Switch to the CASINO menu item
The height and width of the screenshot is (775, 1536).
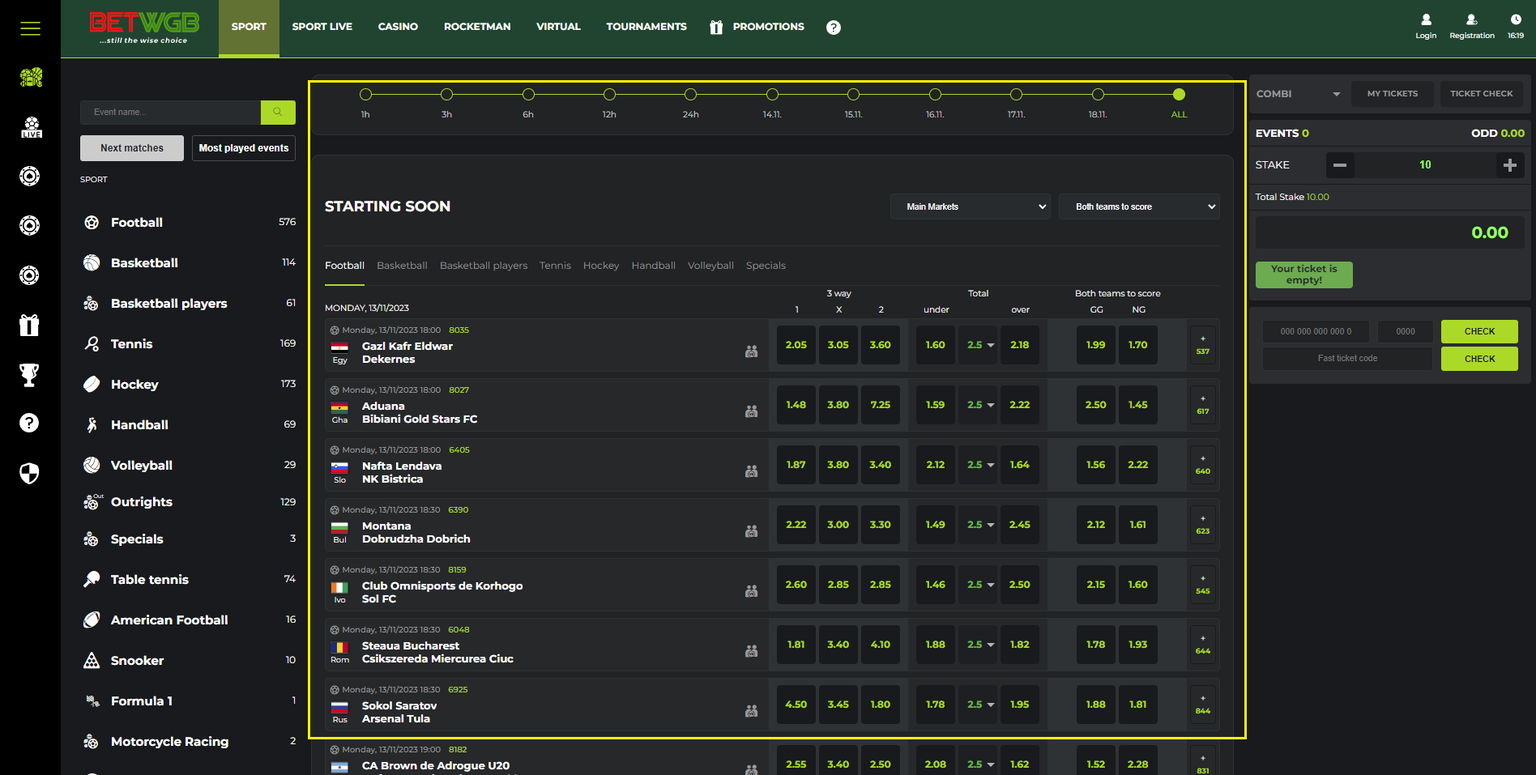398,27
